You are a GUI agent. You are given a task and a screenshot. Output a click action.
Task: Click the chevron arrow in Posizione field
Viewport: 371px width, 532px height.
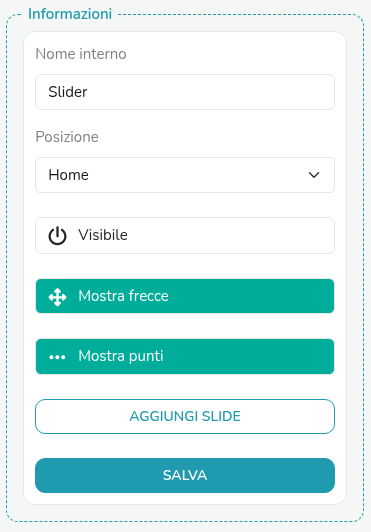point(314,175)
